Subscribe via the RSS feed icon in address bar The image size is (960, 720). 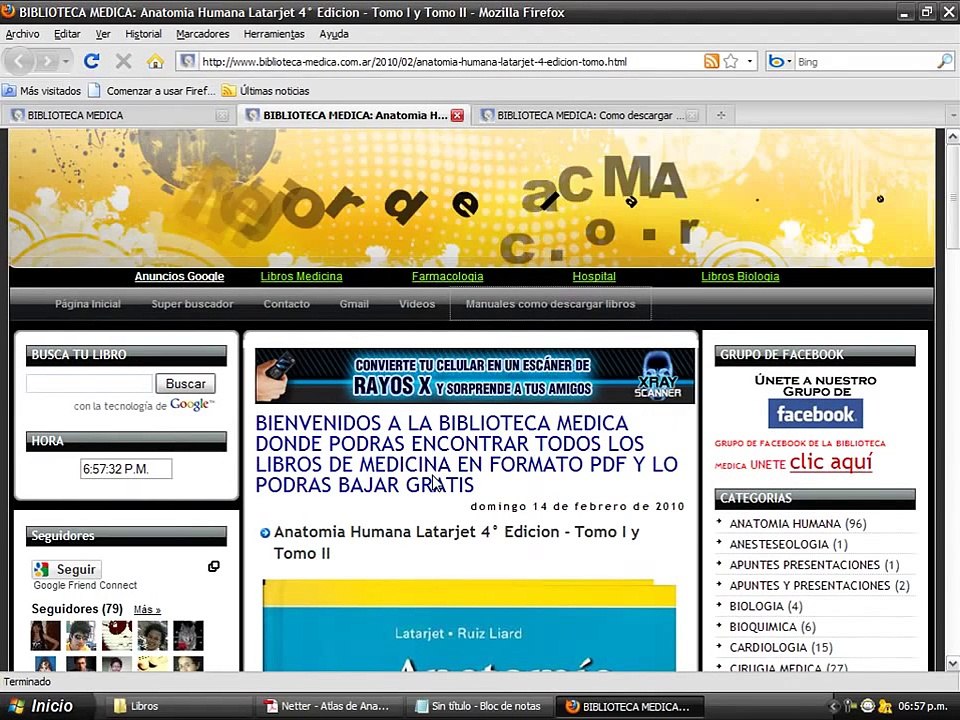[711, 61]
